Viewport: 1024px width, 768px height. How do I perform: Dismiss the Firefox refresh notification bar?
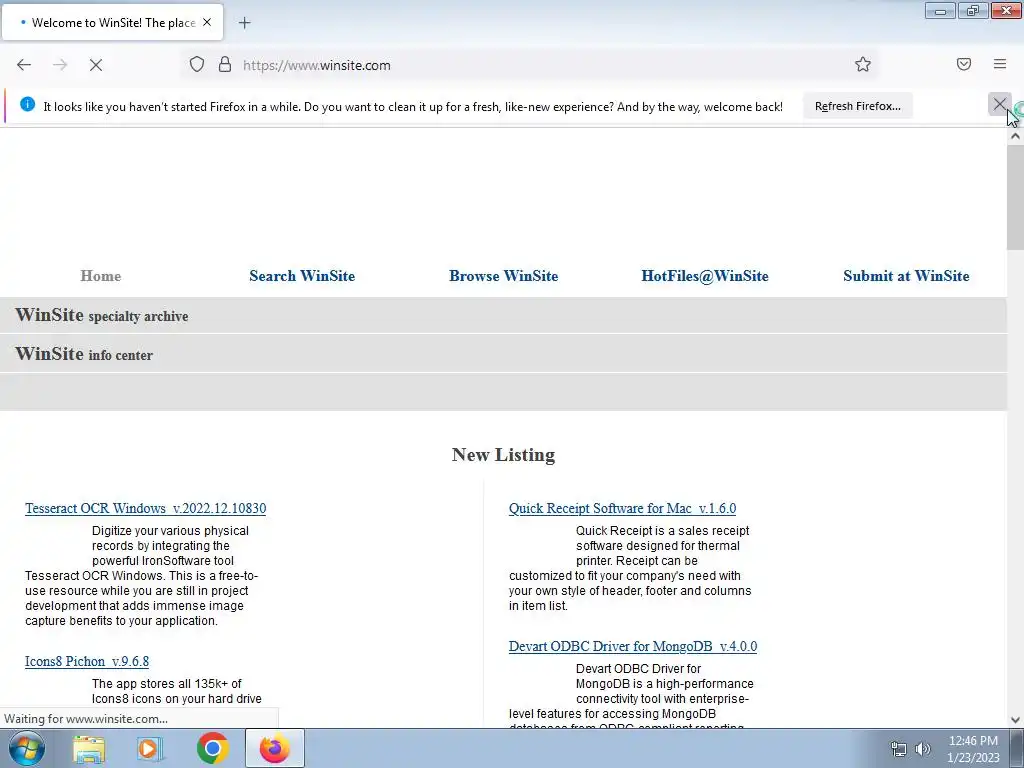point(999,104)
